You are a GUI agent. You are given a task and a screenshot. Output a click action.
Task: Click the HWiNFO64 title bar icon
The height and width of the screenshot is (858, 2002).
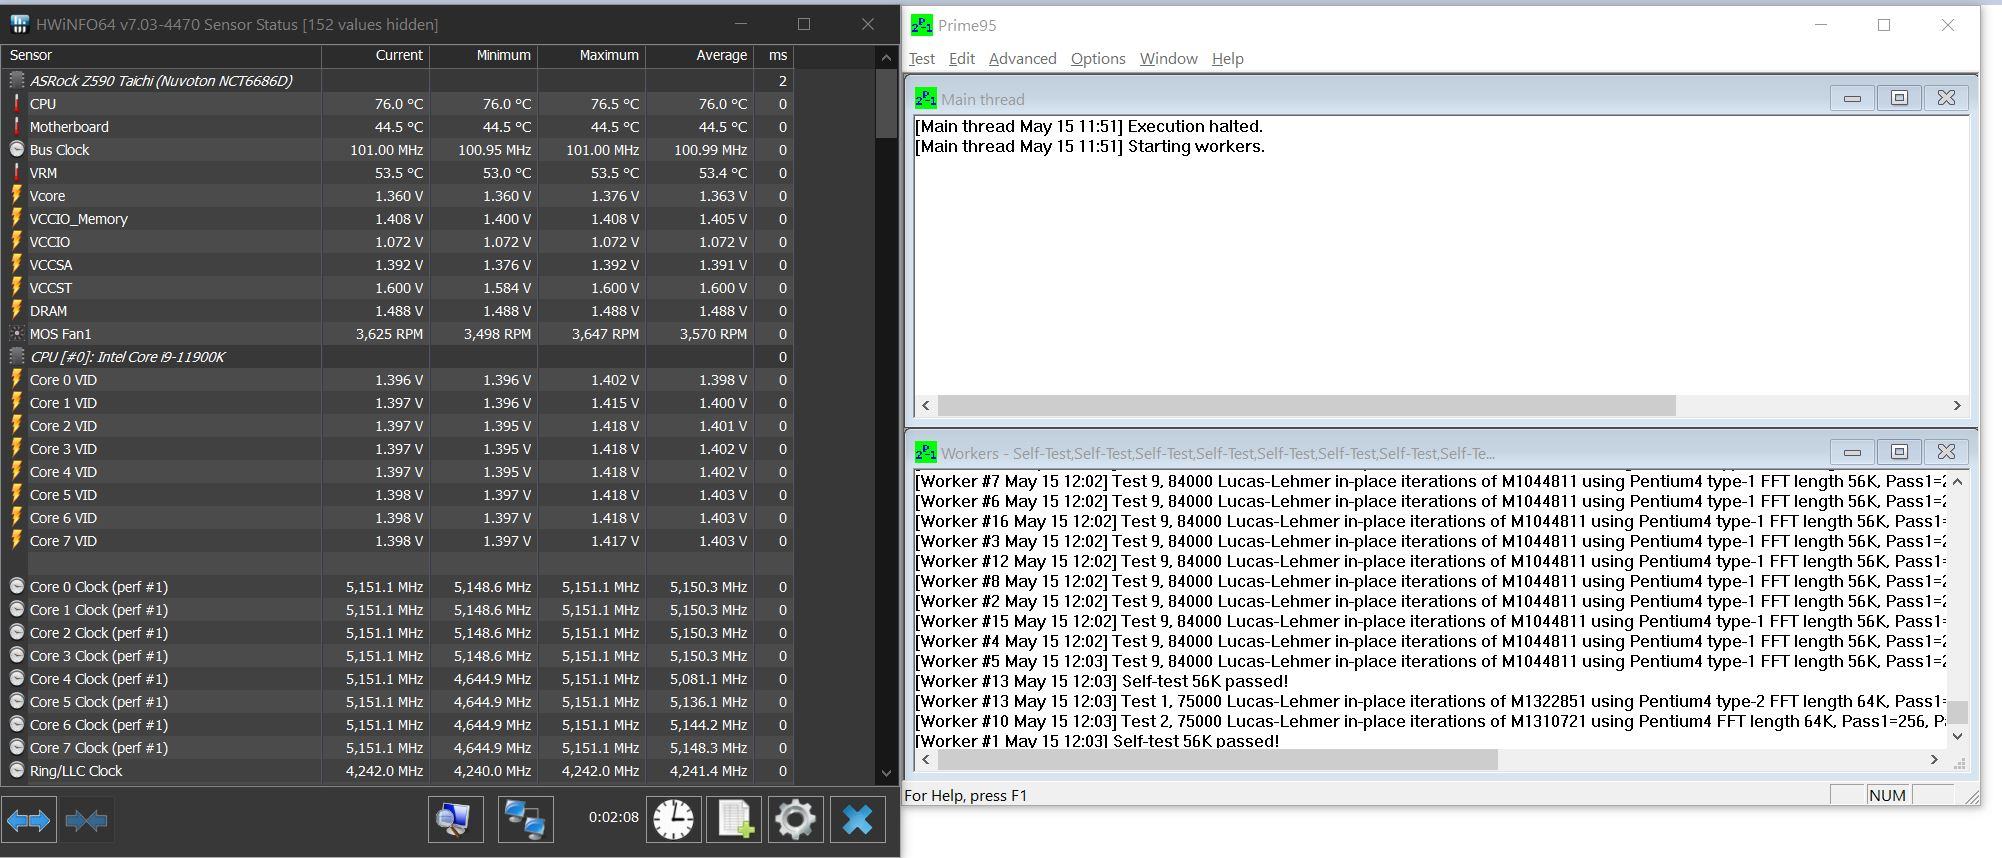[x=19, y=24]
